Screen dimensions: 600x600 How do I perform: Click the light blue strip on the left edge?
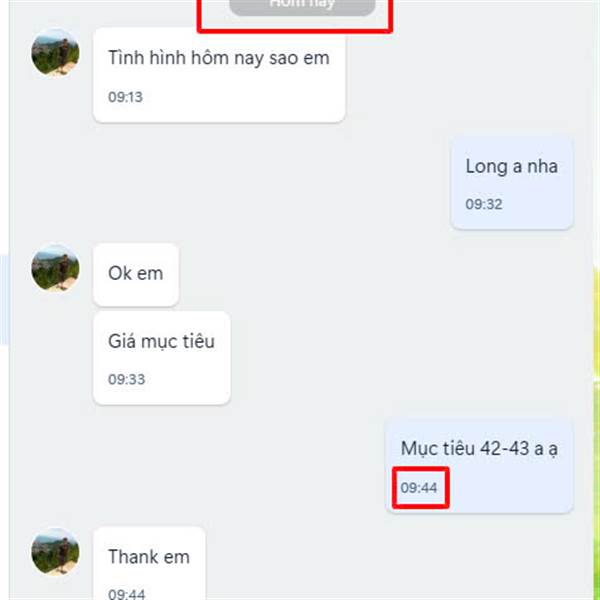4,300
